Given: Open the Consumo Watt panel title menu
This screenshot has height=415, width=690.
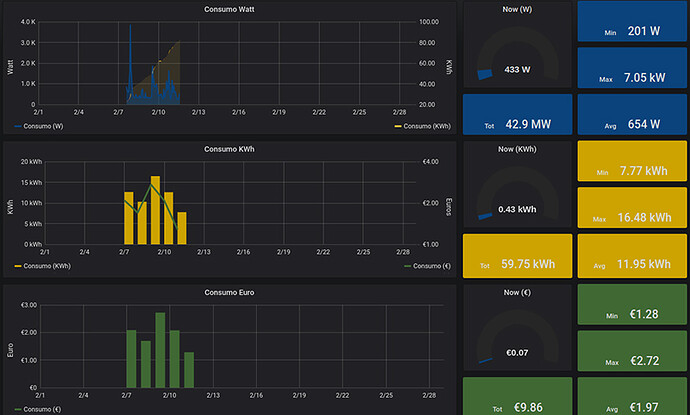Looking at the screenshot, I should [x=229, y=9].
